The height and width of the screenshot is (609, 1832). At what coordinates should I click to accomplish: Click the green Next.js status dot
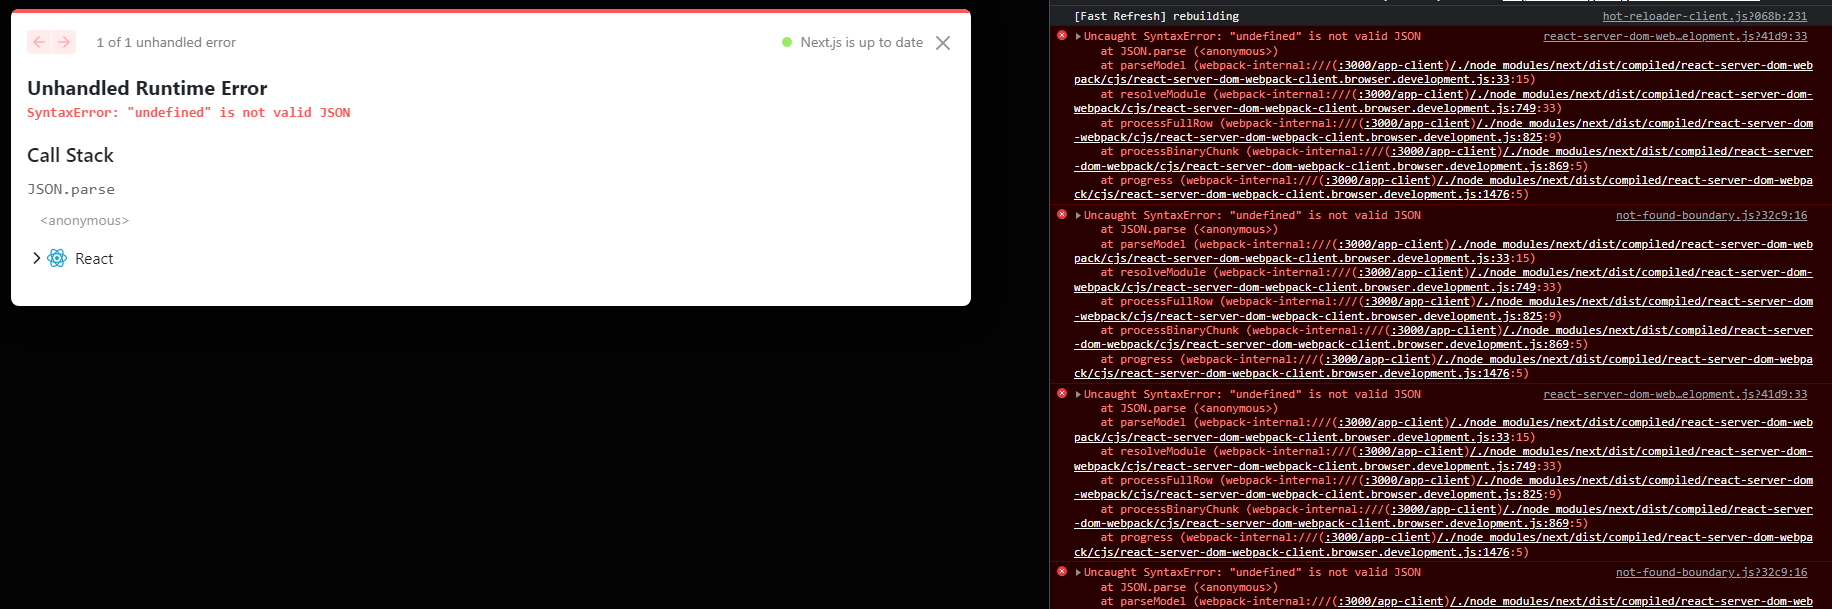787,42
